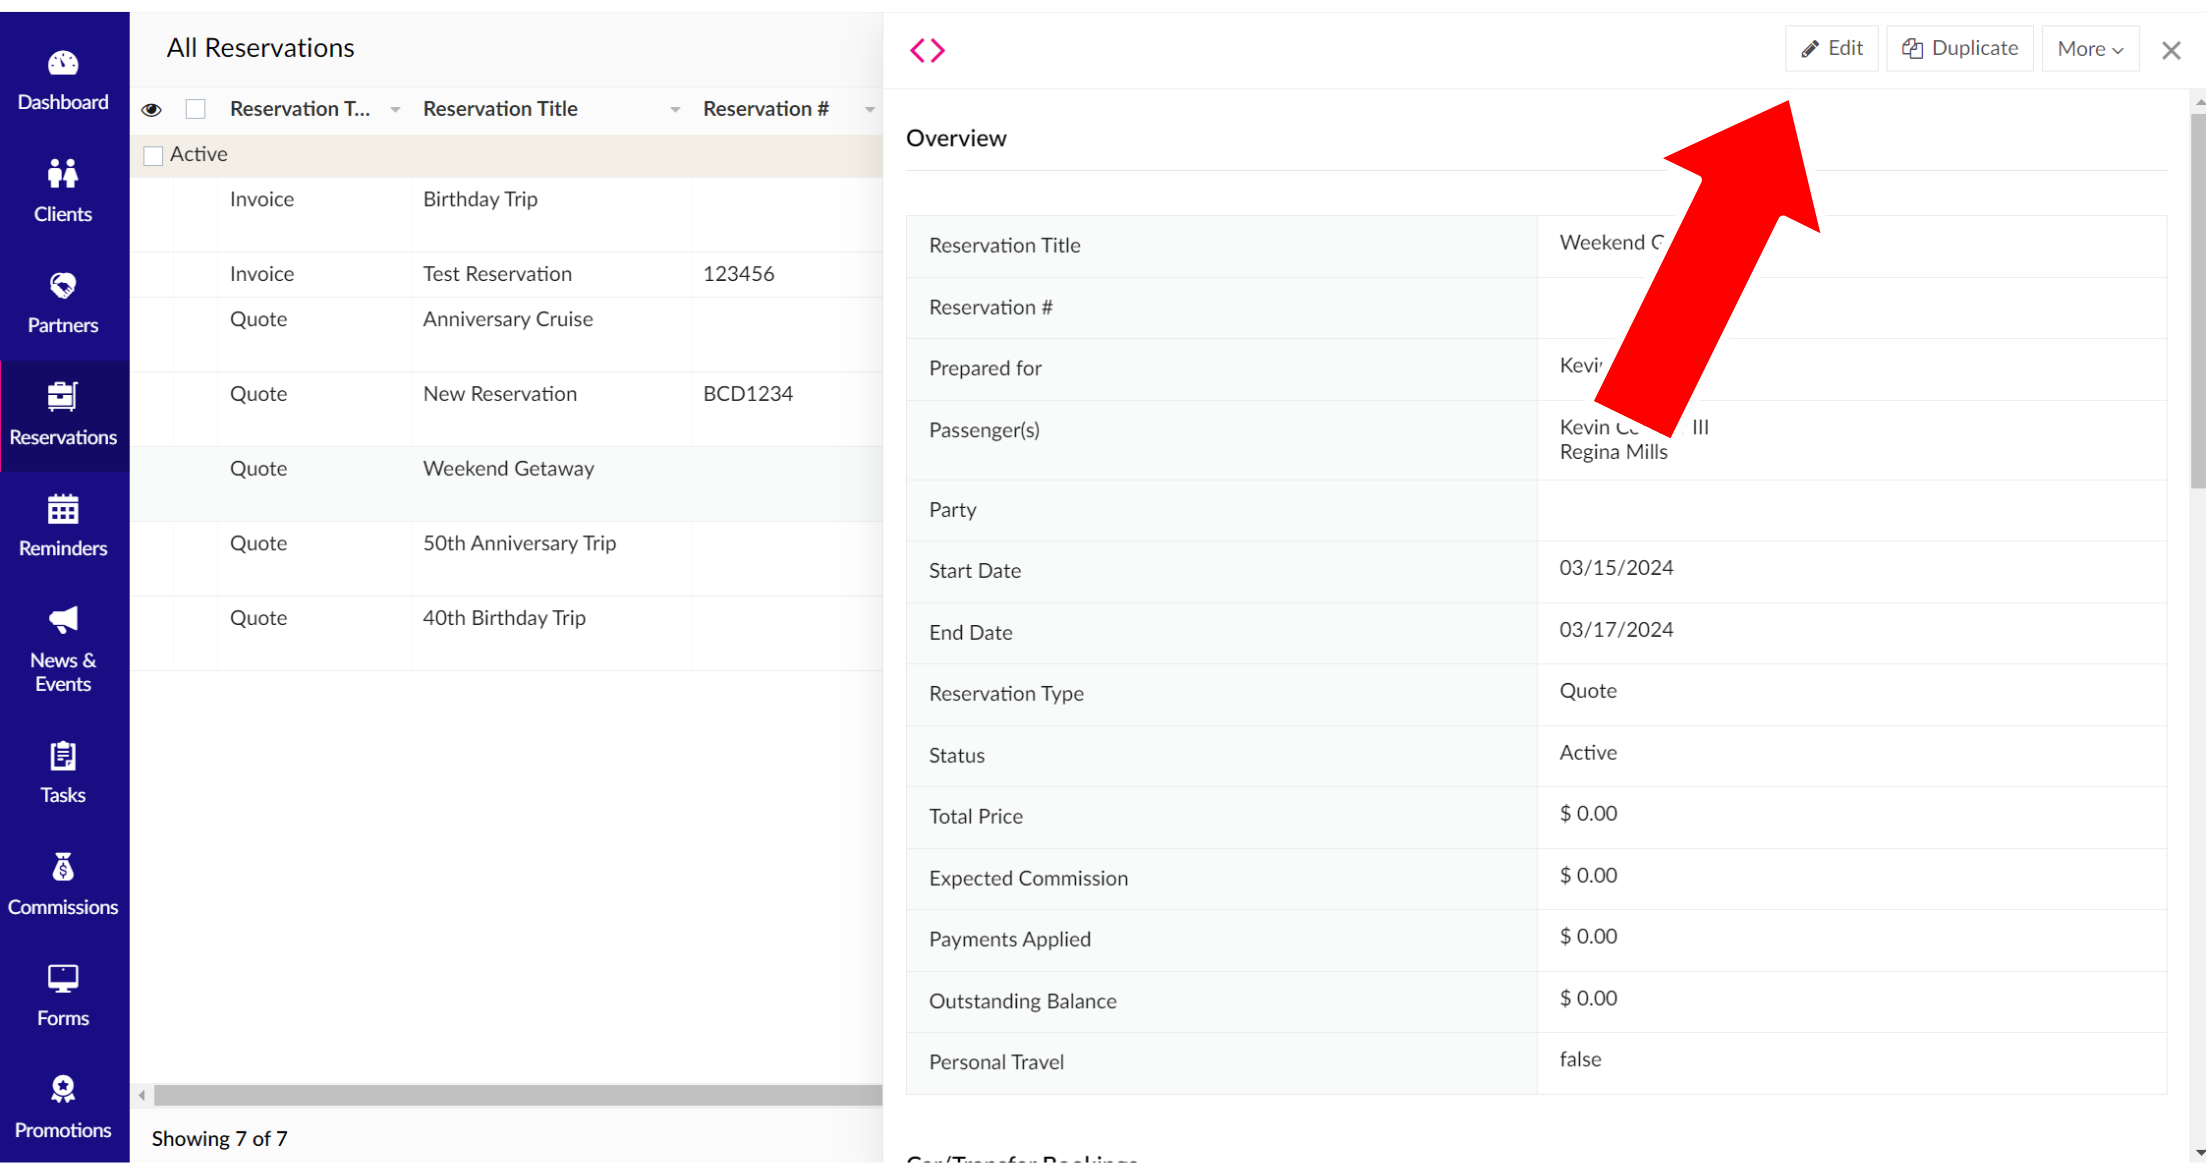The width and height of the screenshot is (2206, 1174).
Task: Click the Duplicate button
Action: point(1959,49)
